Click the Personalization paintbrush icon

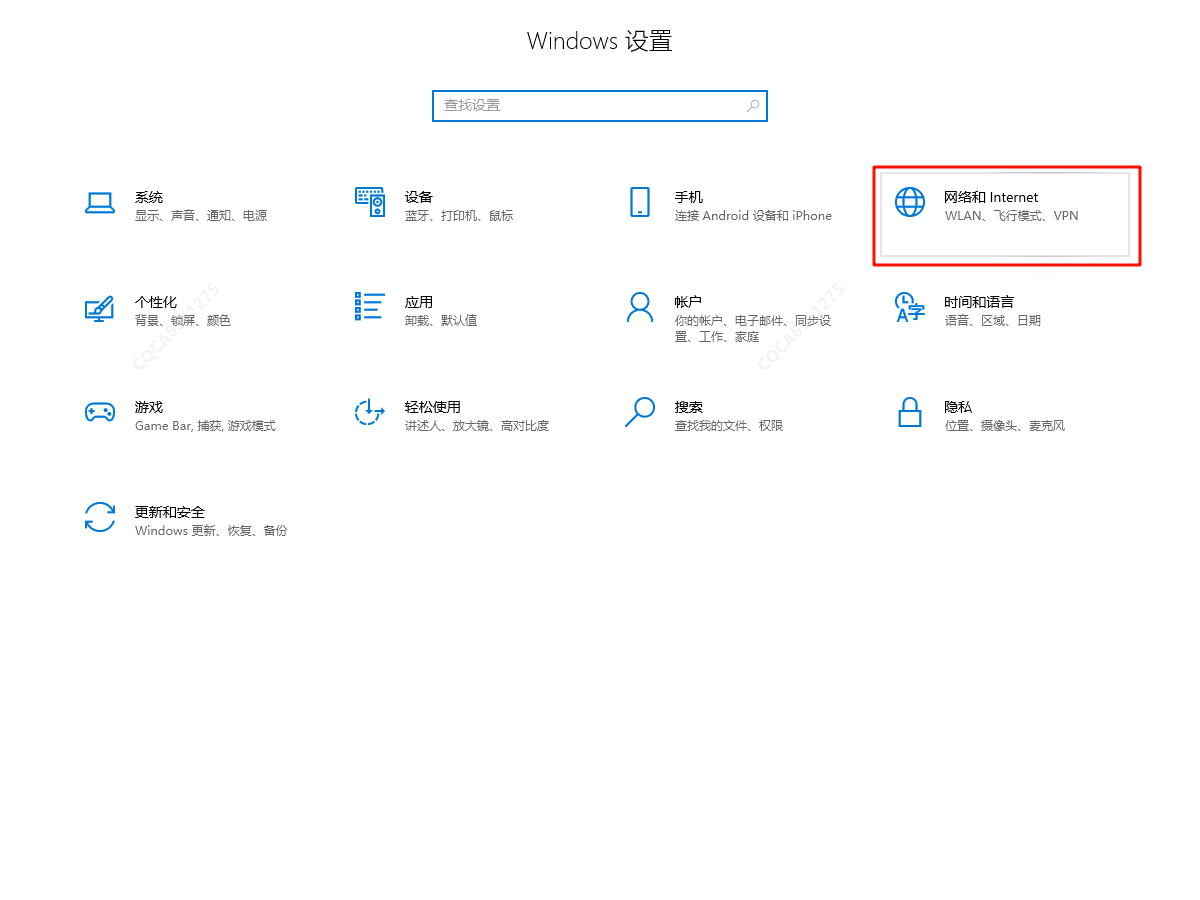pyautogui.click(x=99, y=308)
